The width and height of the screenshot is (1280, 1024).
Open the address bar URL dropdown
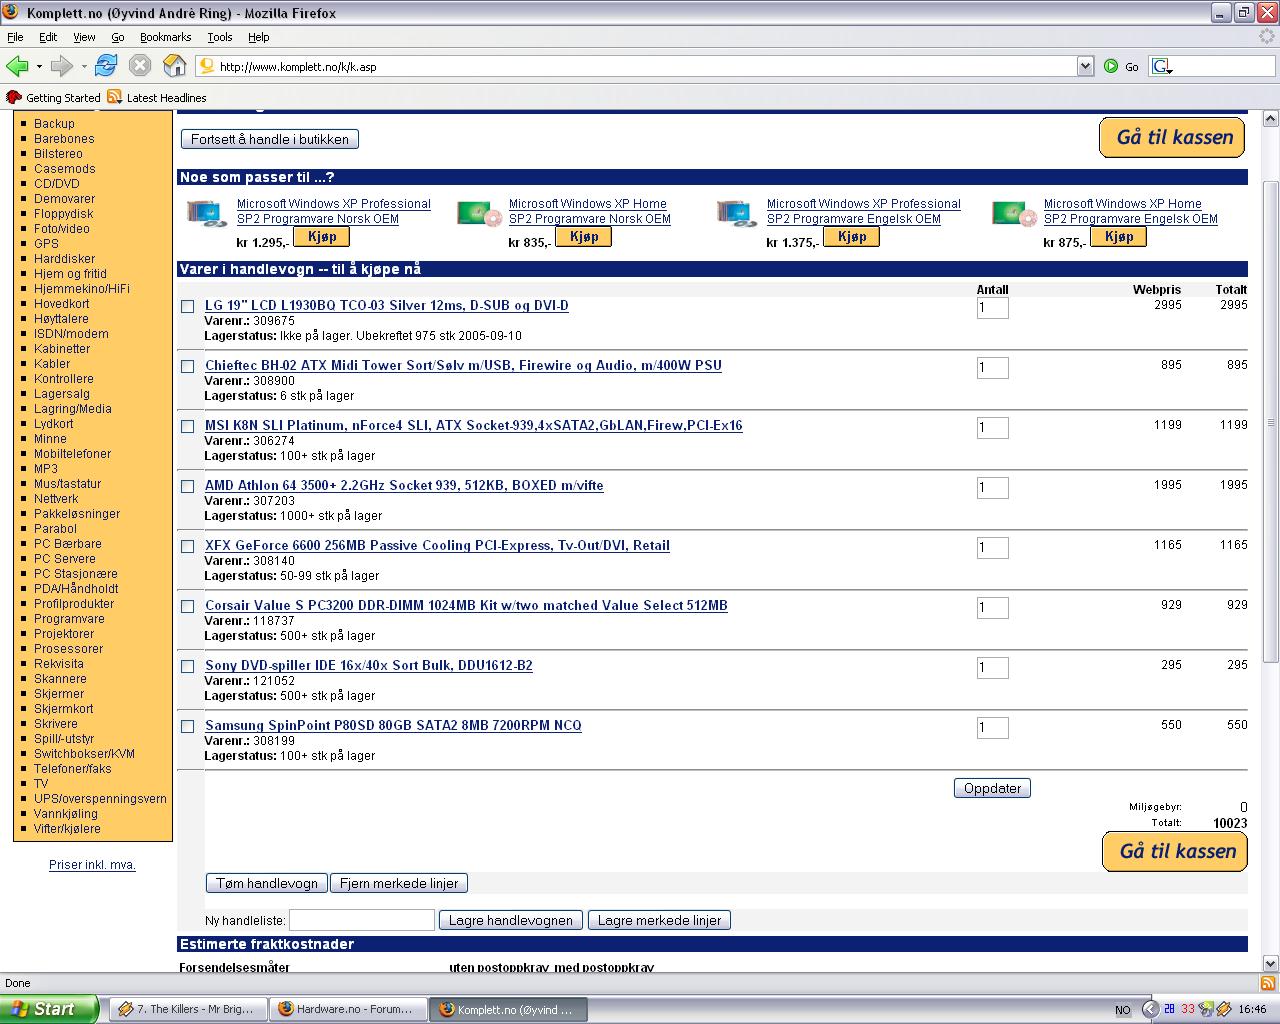pos(1085,66)
